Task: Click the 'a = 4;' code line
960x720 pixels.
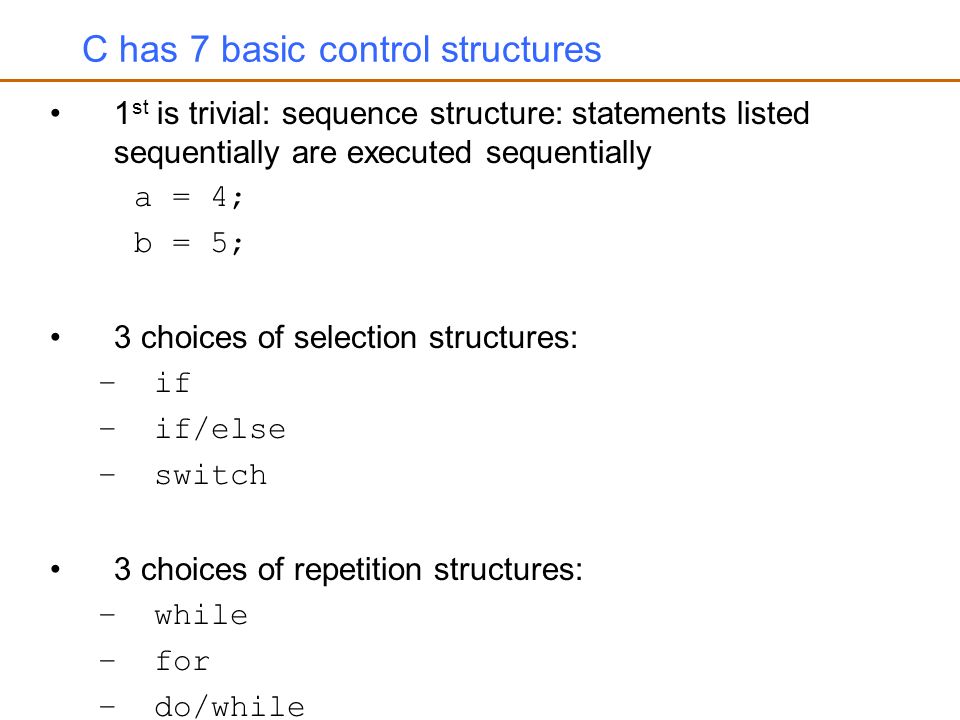Action: tap(189, 197)
